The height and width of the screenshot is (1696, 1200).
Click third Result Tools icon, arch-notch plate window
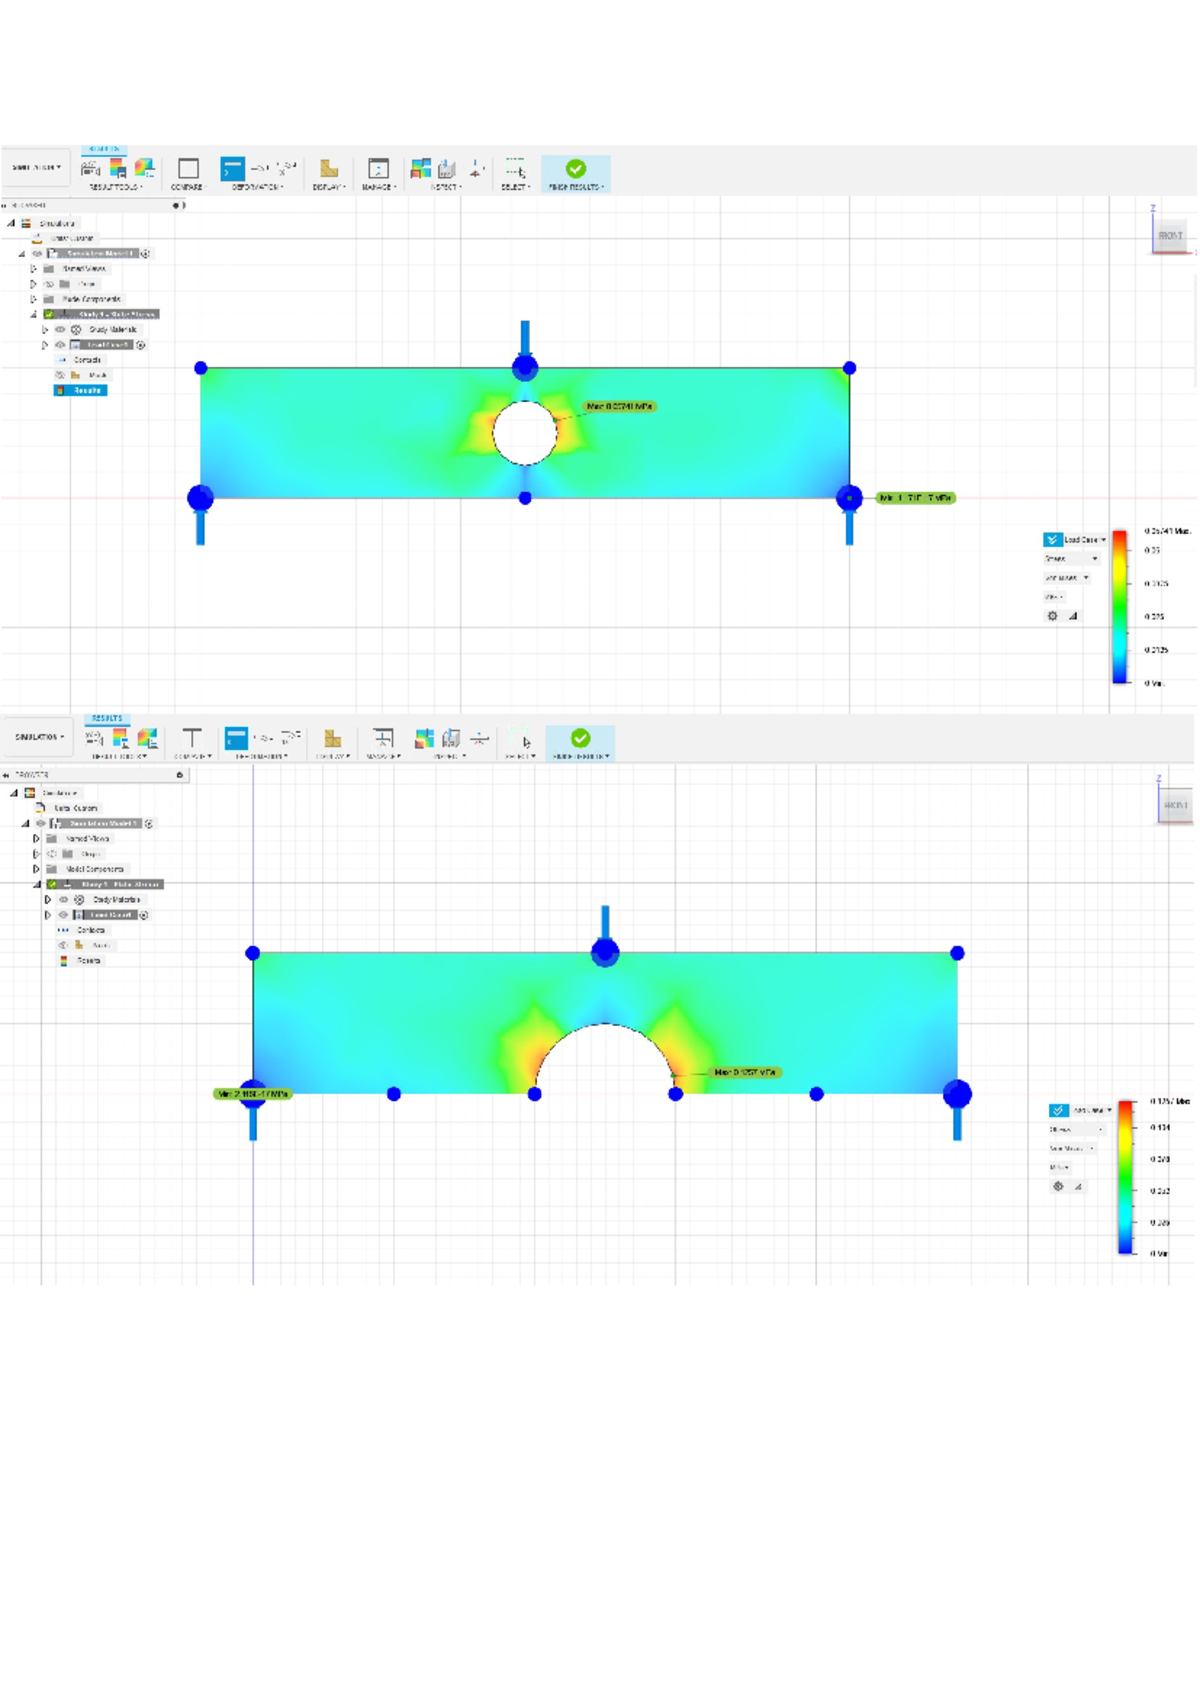click(x=147, y=738)
